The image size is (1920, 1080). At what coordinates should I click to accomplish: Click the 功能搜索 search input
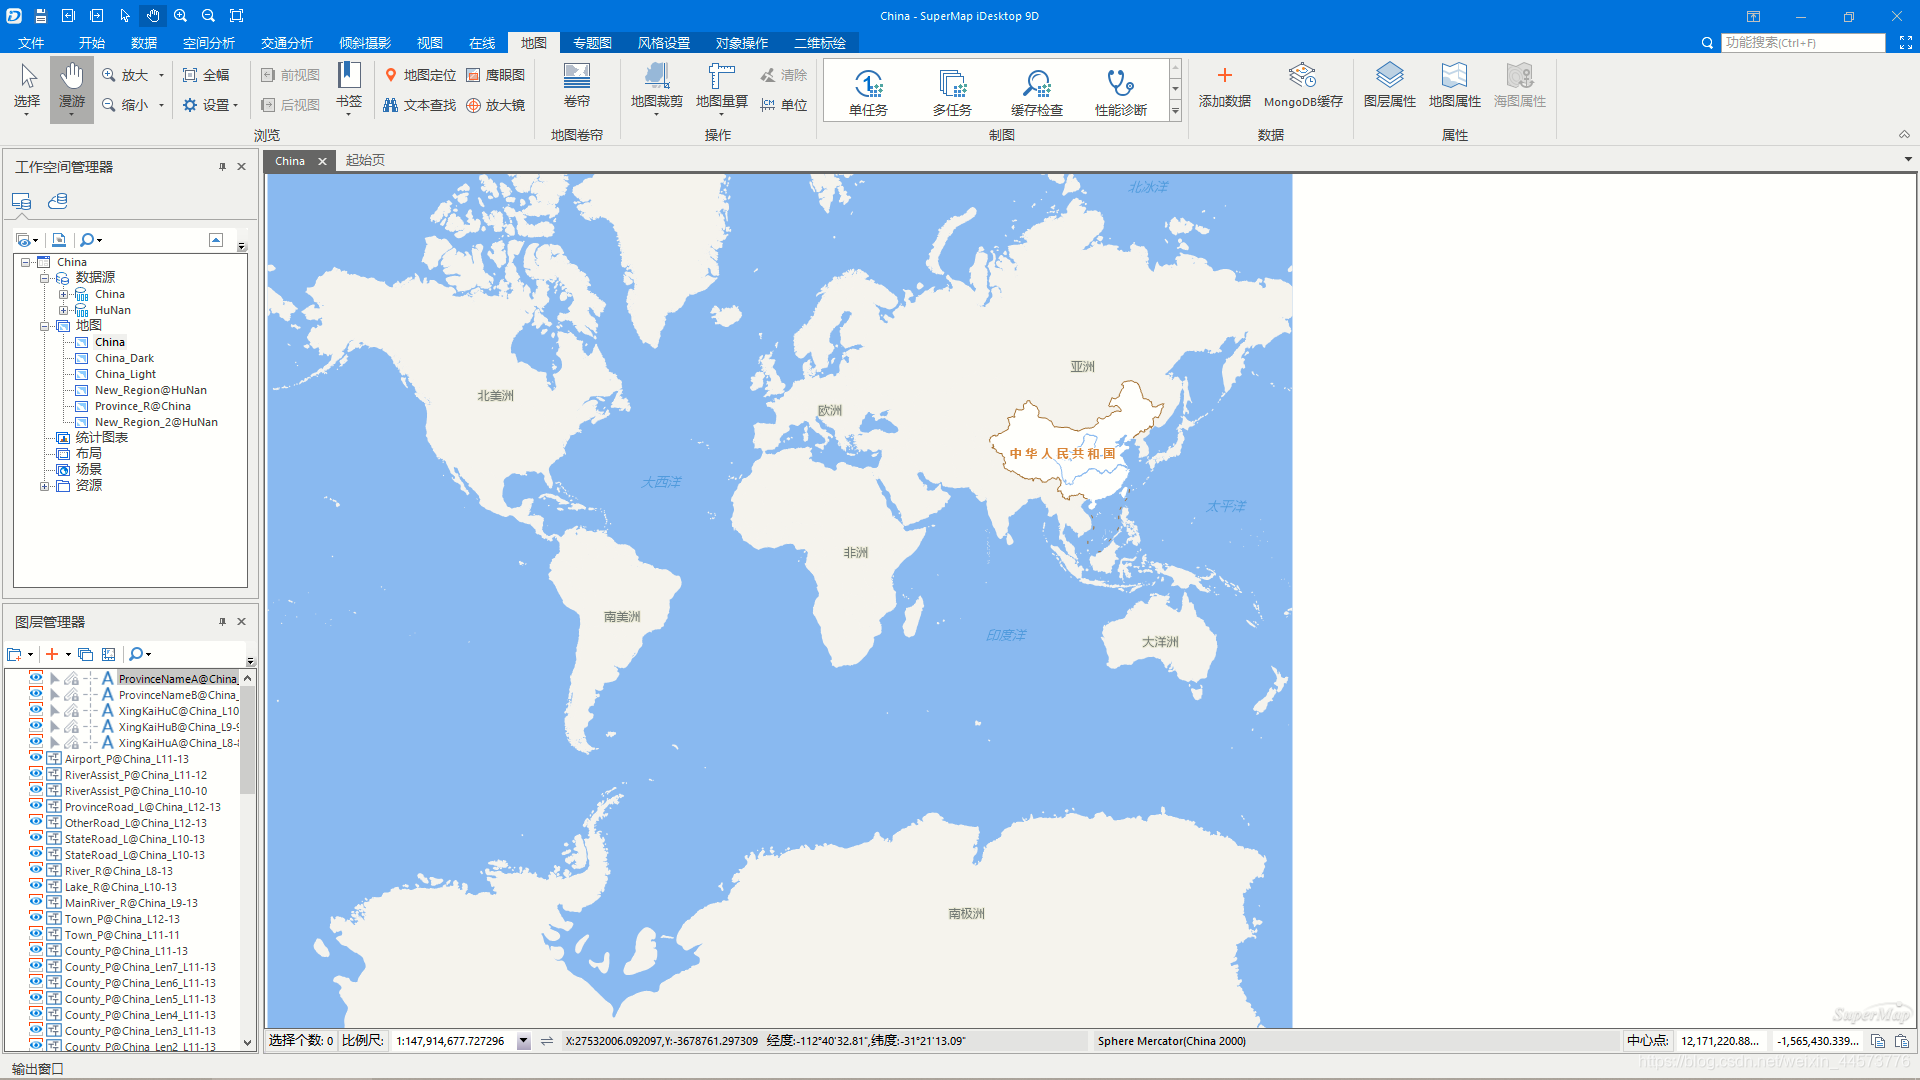(x=1803, y=43)
